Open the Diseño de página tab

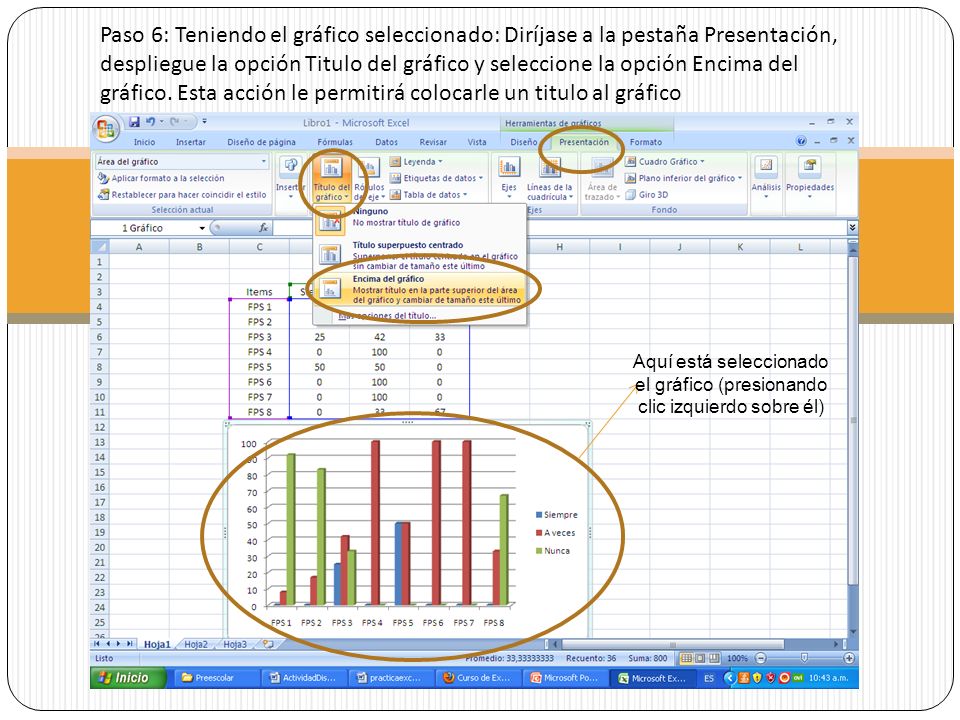click(261, 142)
